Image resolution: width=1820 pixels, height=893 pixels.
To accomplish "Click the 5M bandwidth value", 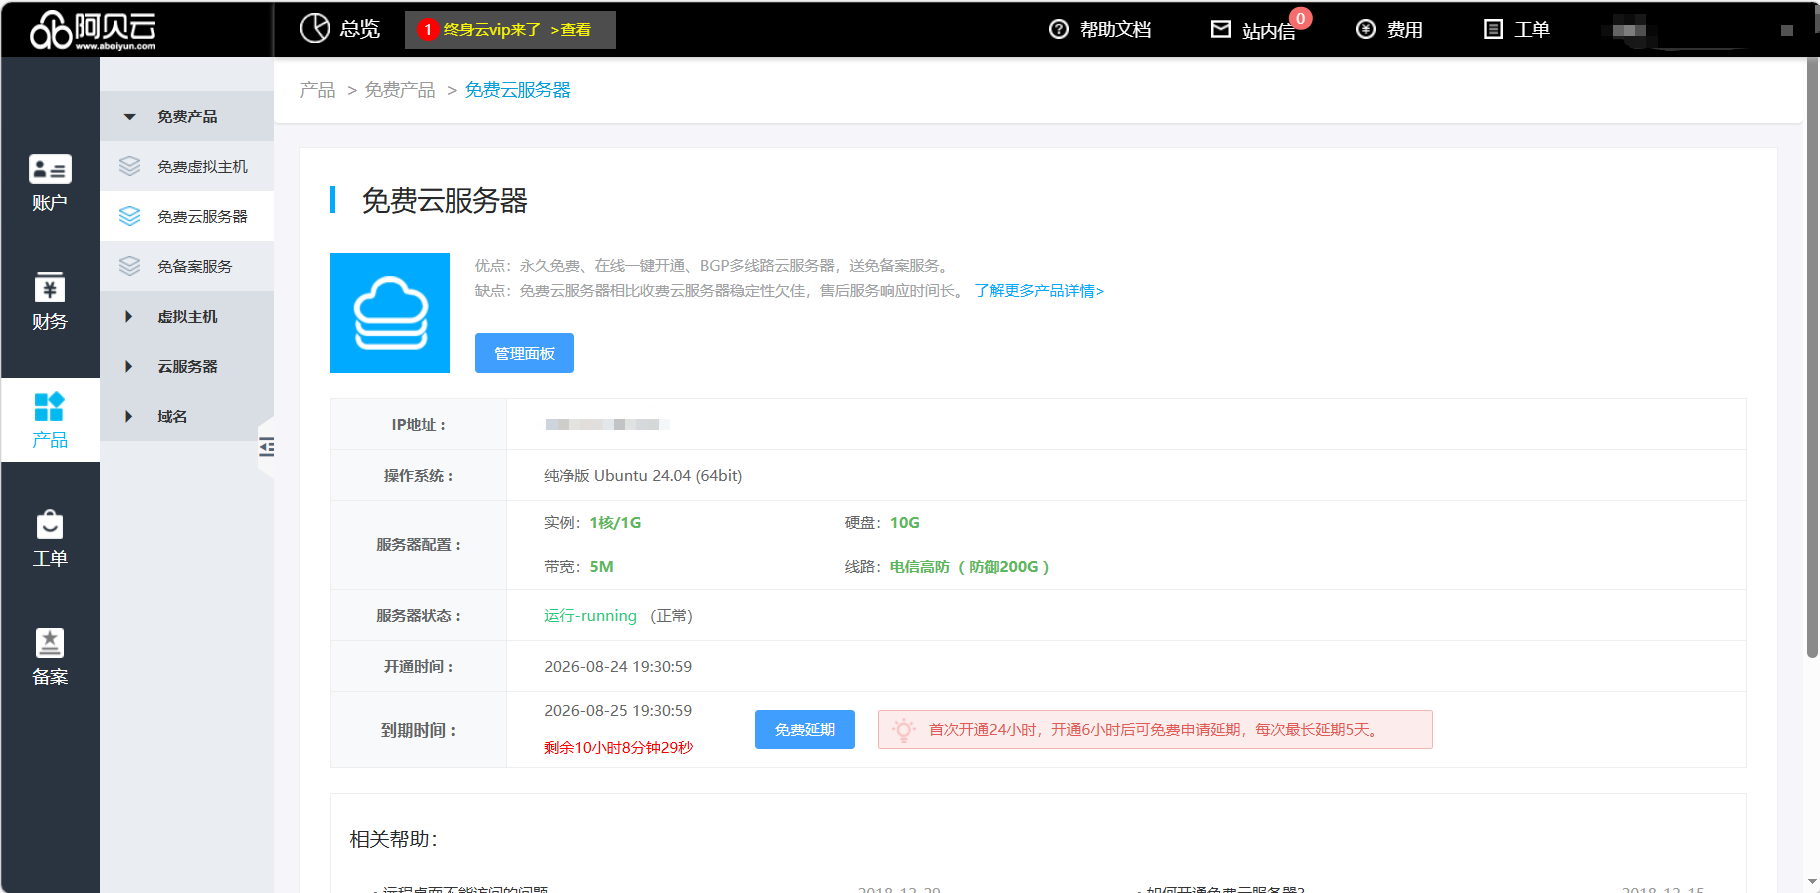I will (x=601, y=567).
